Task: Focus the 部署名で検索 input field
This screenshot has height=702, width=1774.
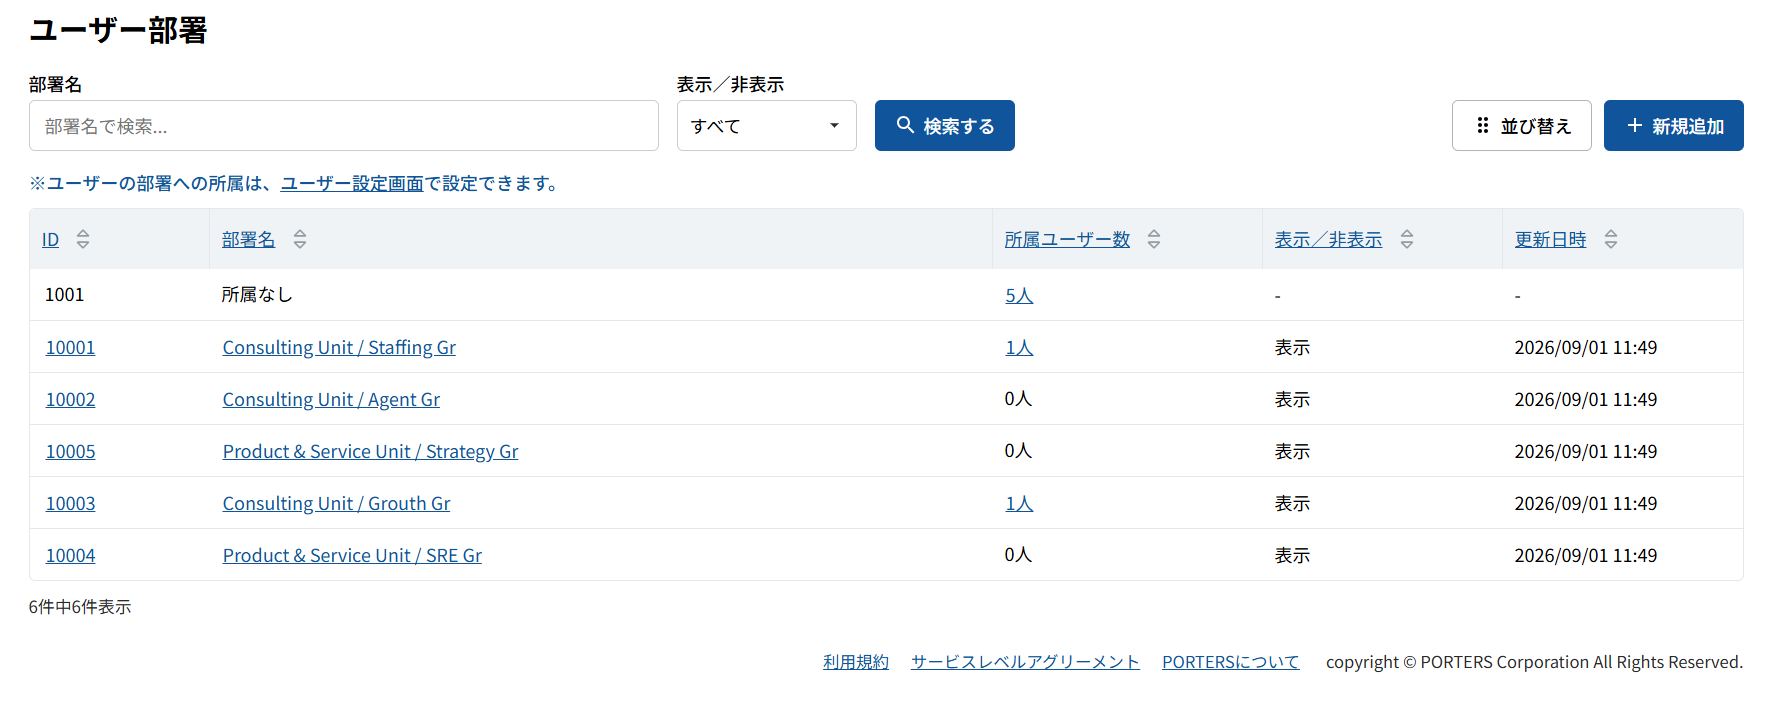Action: (x=344, y=126)
